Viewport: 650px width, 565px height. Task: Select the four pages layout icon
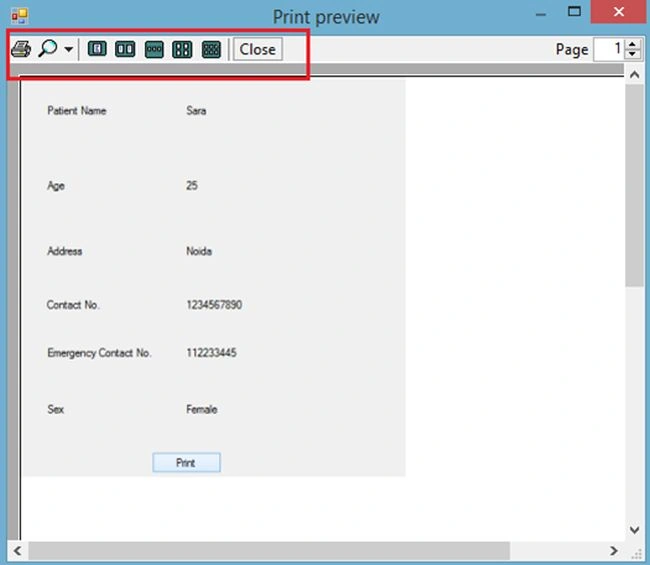(182, 49)
